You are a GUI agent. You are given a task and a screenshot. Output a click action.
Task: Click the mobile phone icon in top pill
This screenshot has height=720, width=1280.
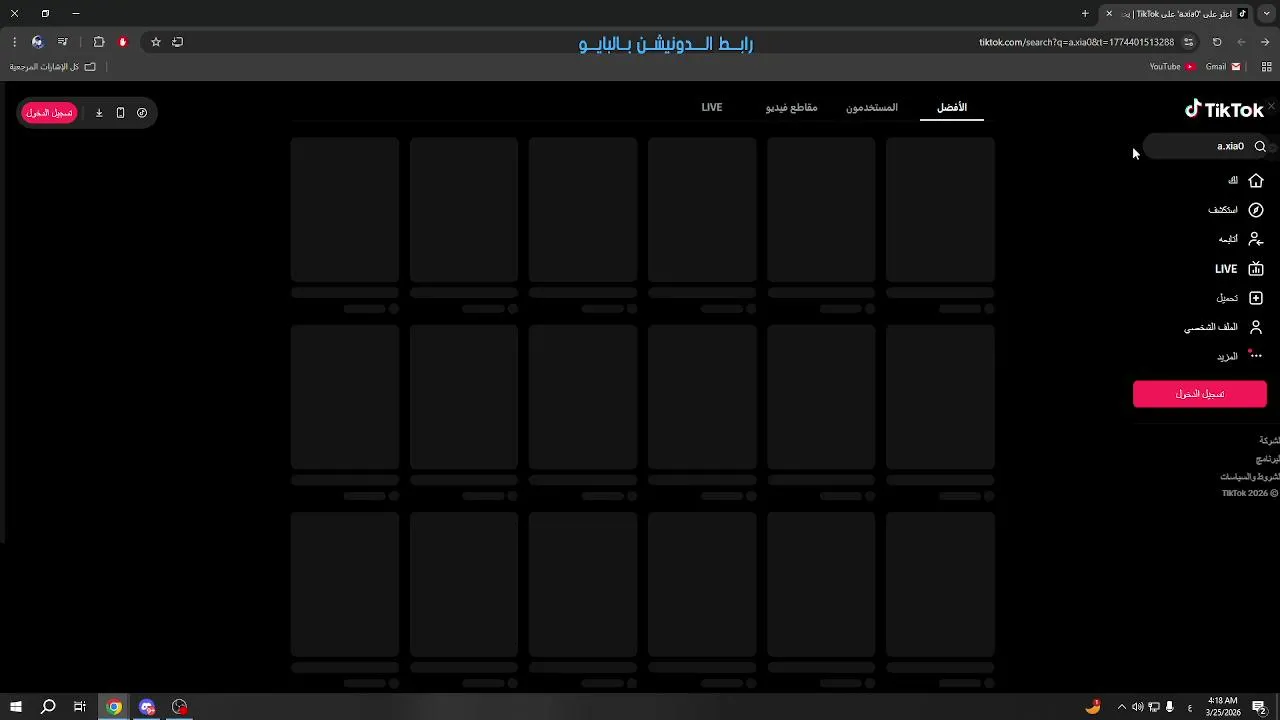120,113
